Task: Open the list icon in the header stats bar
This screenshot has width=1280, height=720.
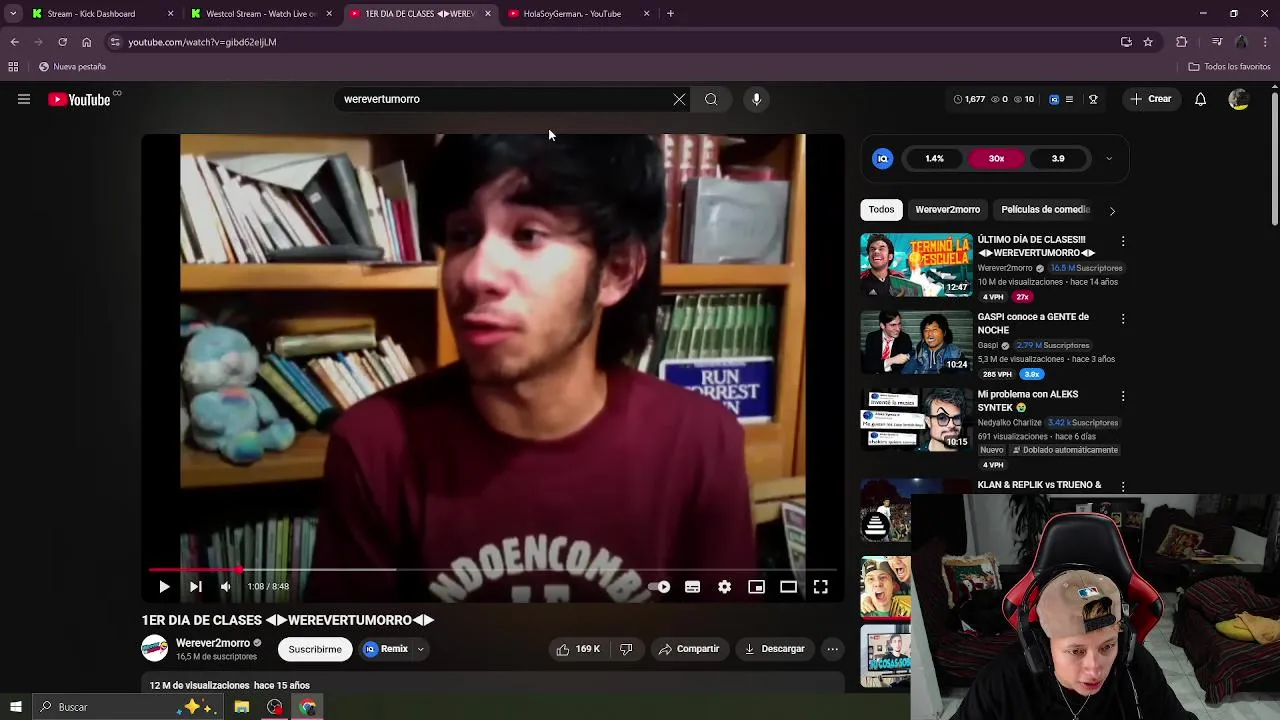Action: 1069,99
